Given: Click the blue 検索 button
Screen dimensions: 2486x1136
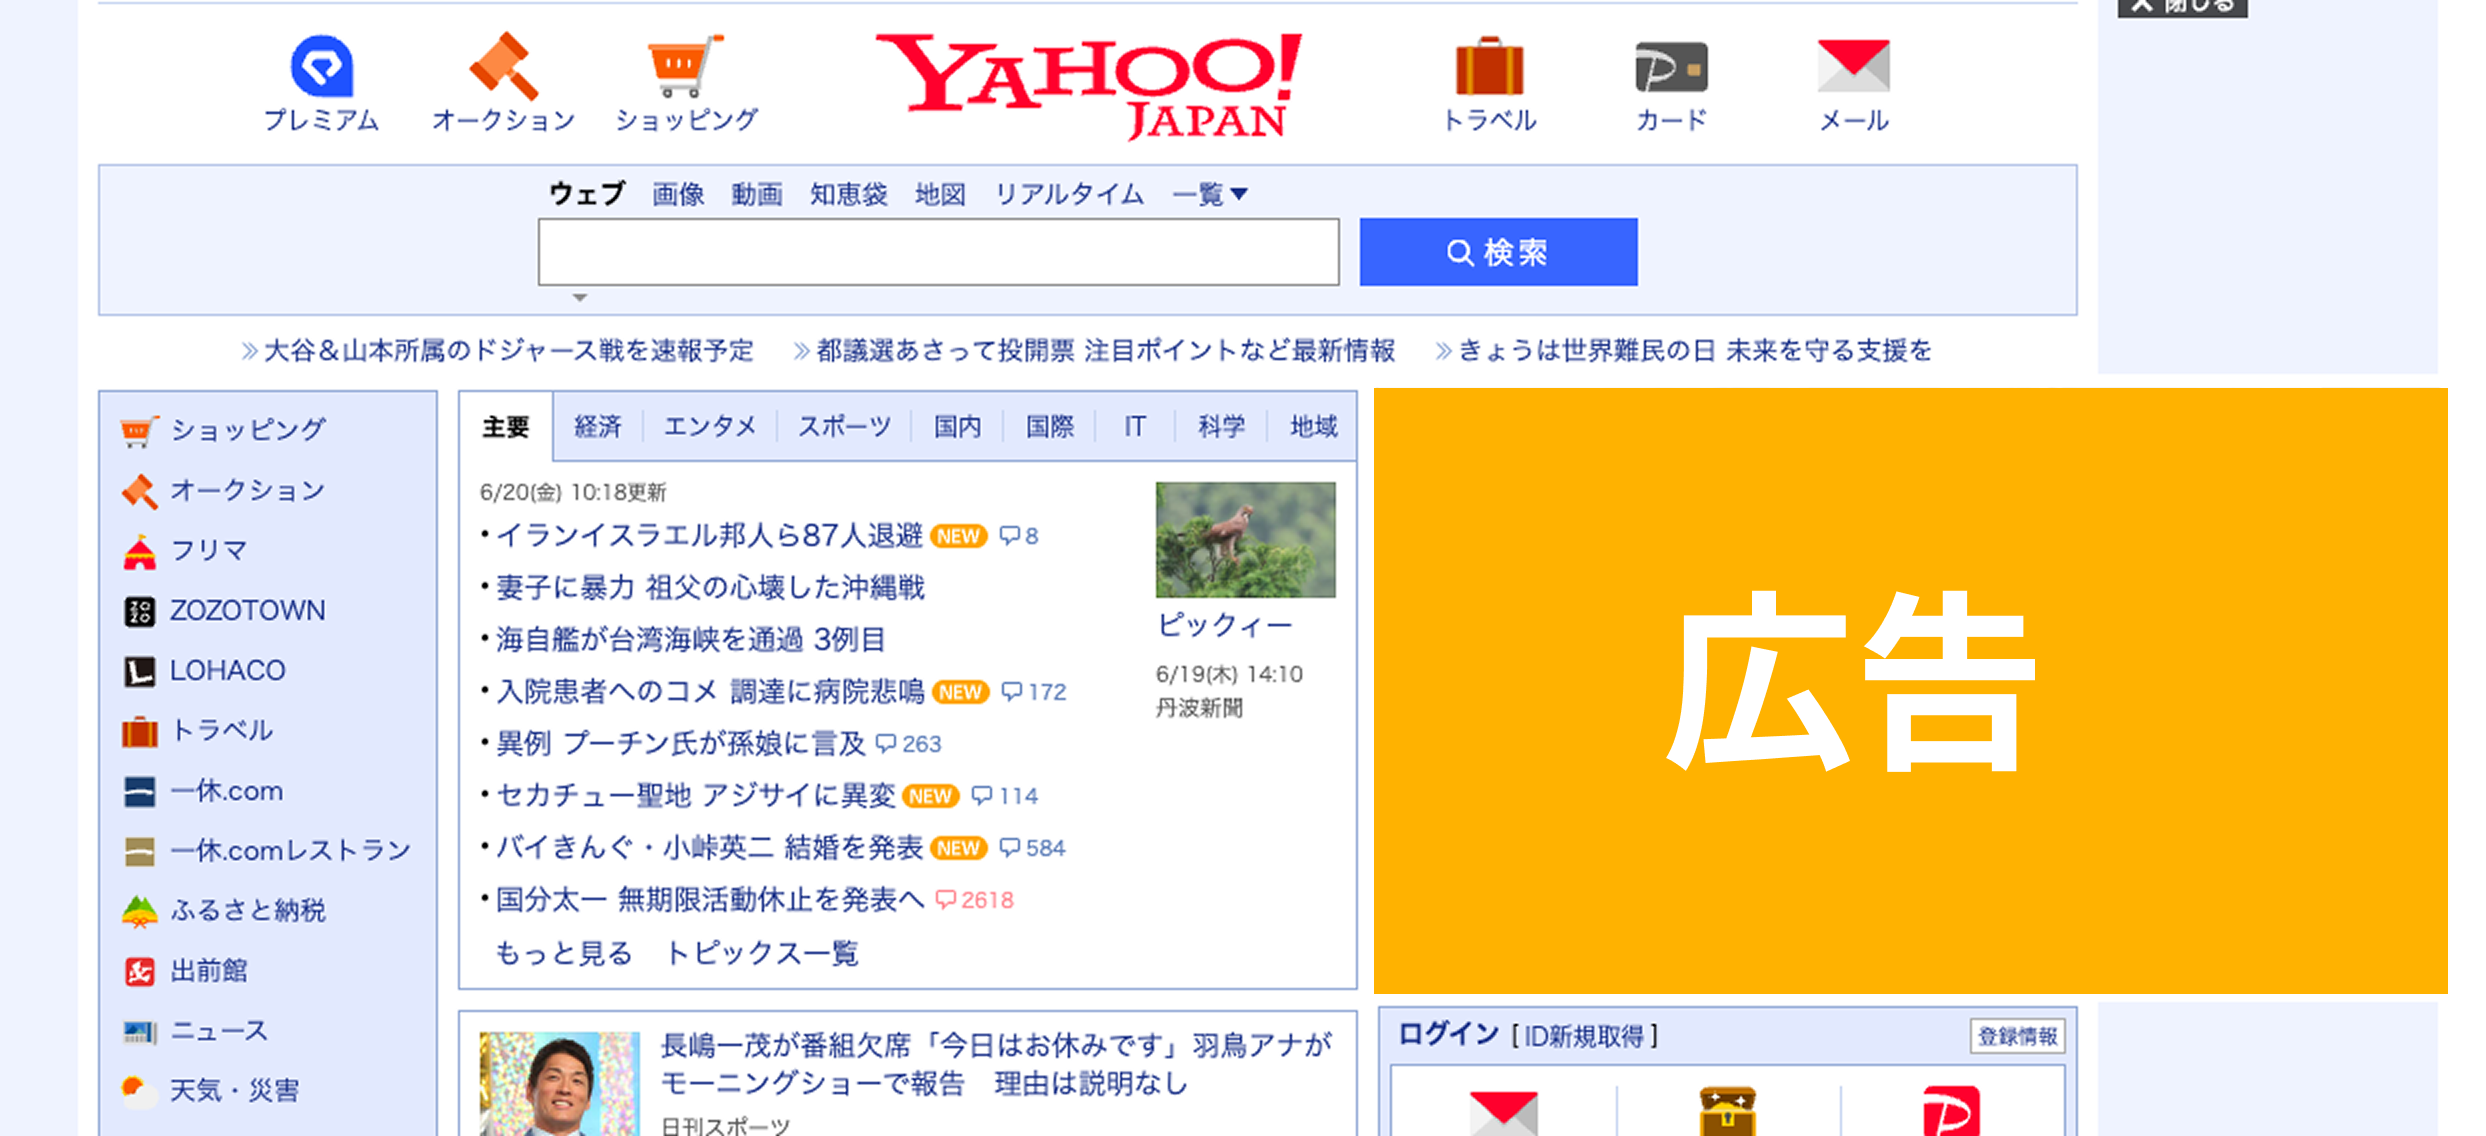Looking at the screenshot, I should tap(1498, 252).
